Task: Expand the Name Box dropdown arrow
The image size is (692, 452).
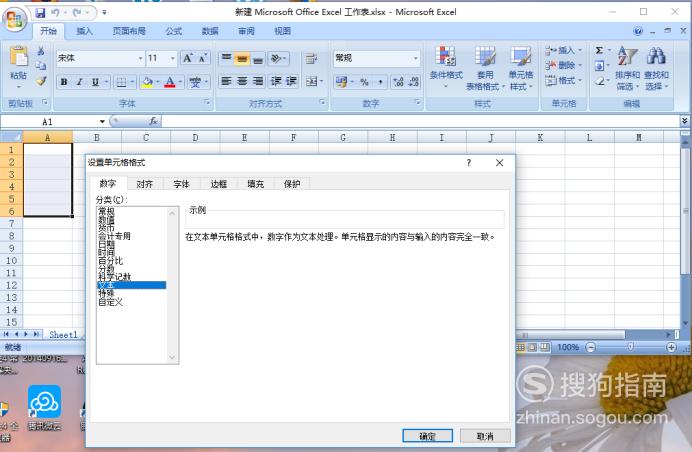Action: click(102, 121)
